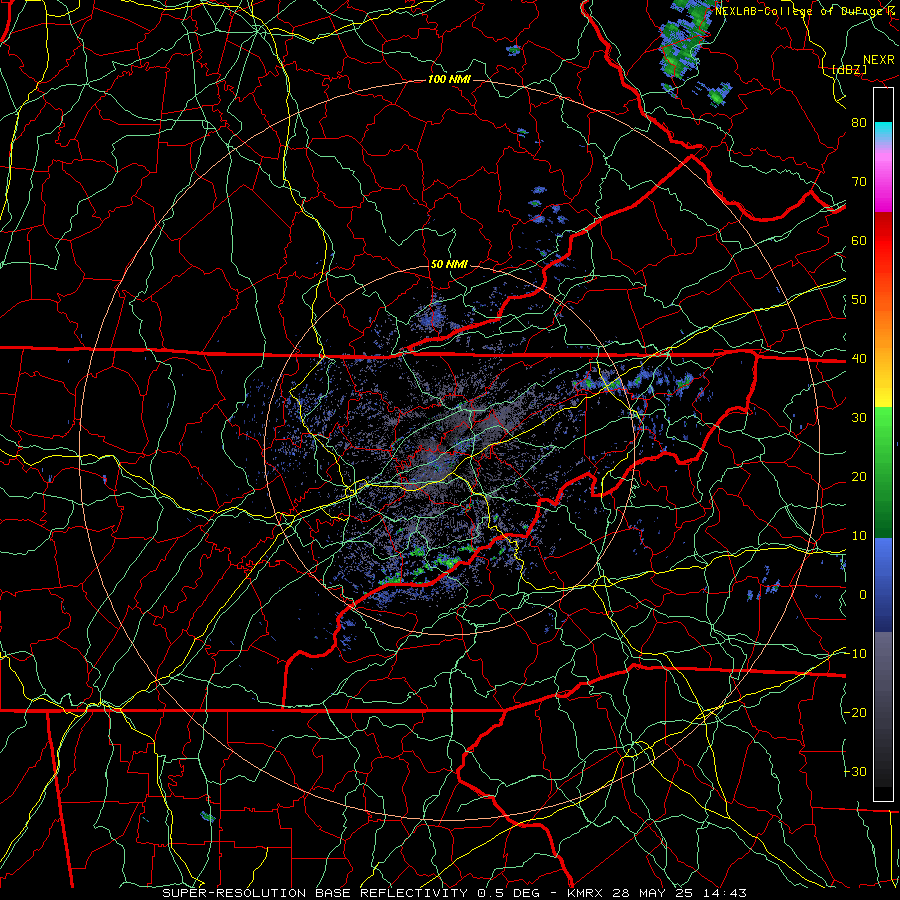Click the 20 value on the dBZ scale

click(x=859, y=476)
